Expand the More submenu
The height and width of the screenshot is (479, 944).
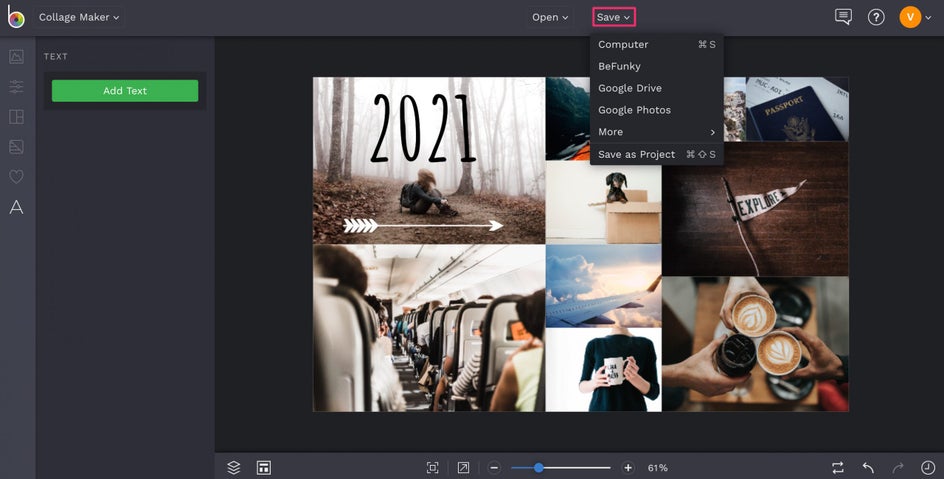pyautogui.click(x=657, y=132)
